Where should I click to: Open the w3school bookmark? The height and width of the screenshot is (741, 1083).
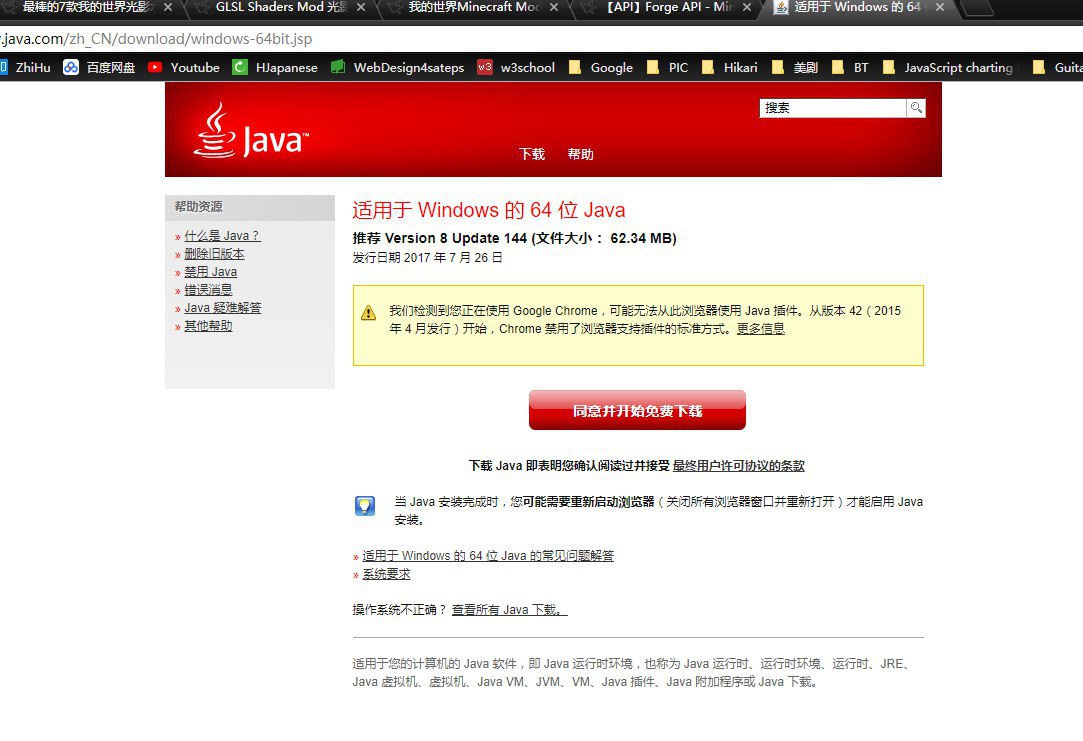pos(516,68)
